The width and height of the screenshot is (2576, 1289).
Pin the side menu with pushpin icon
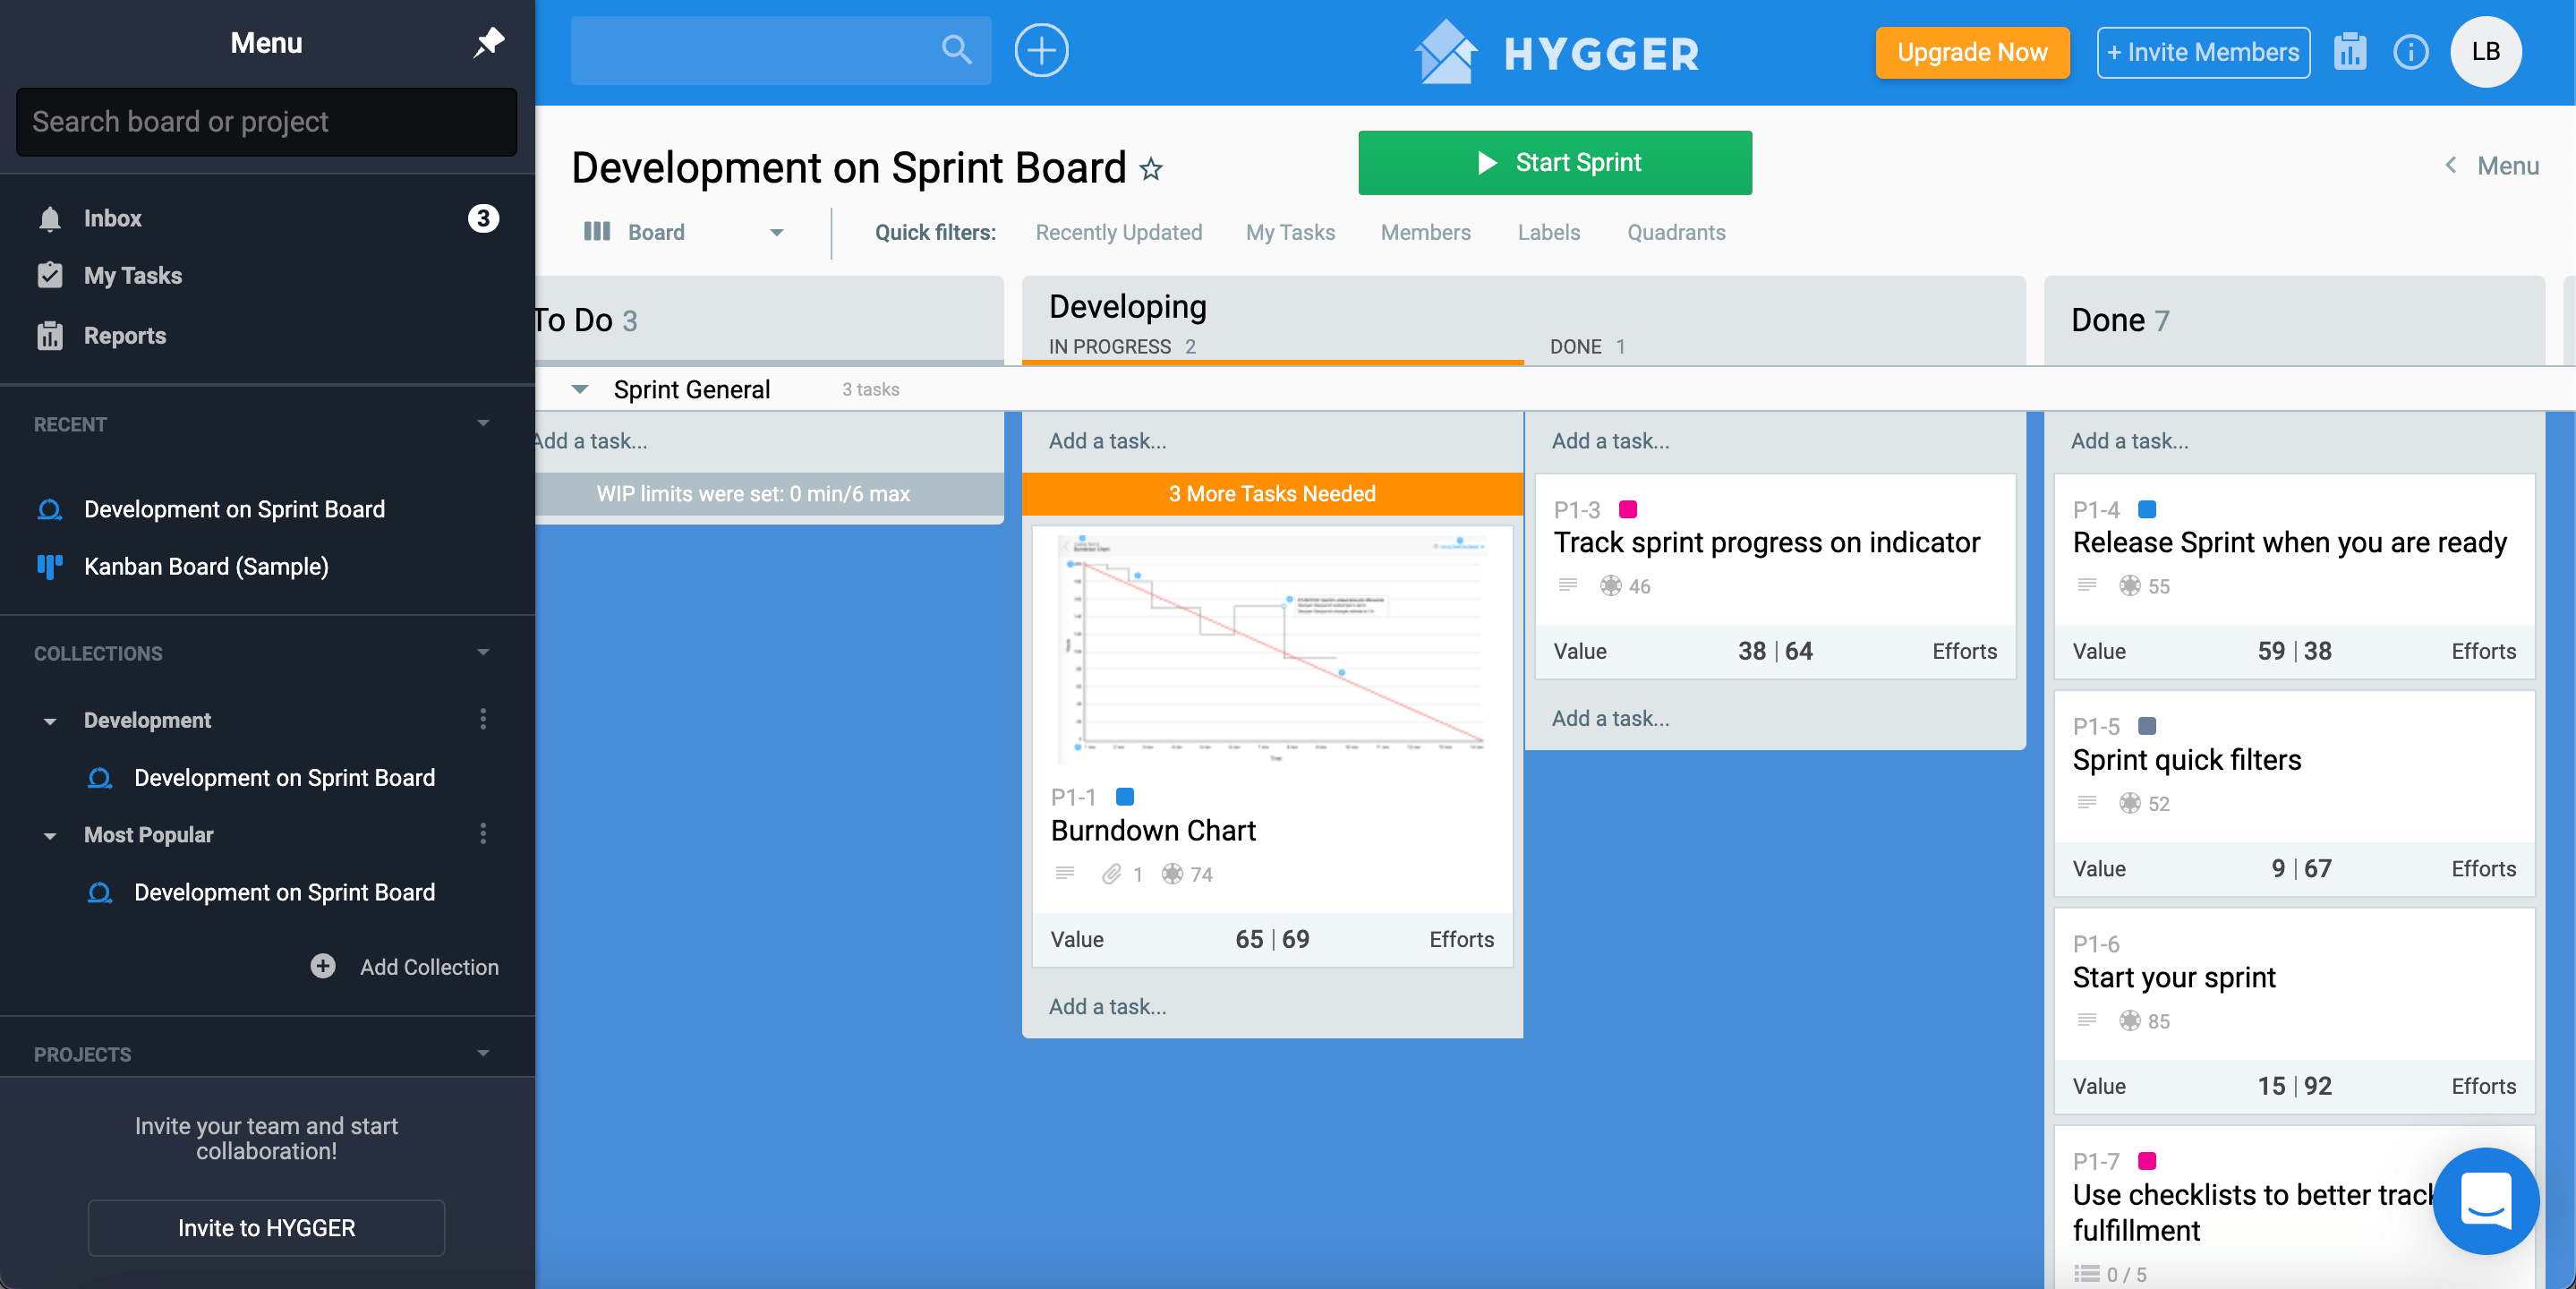coord(488,42)
